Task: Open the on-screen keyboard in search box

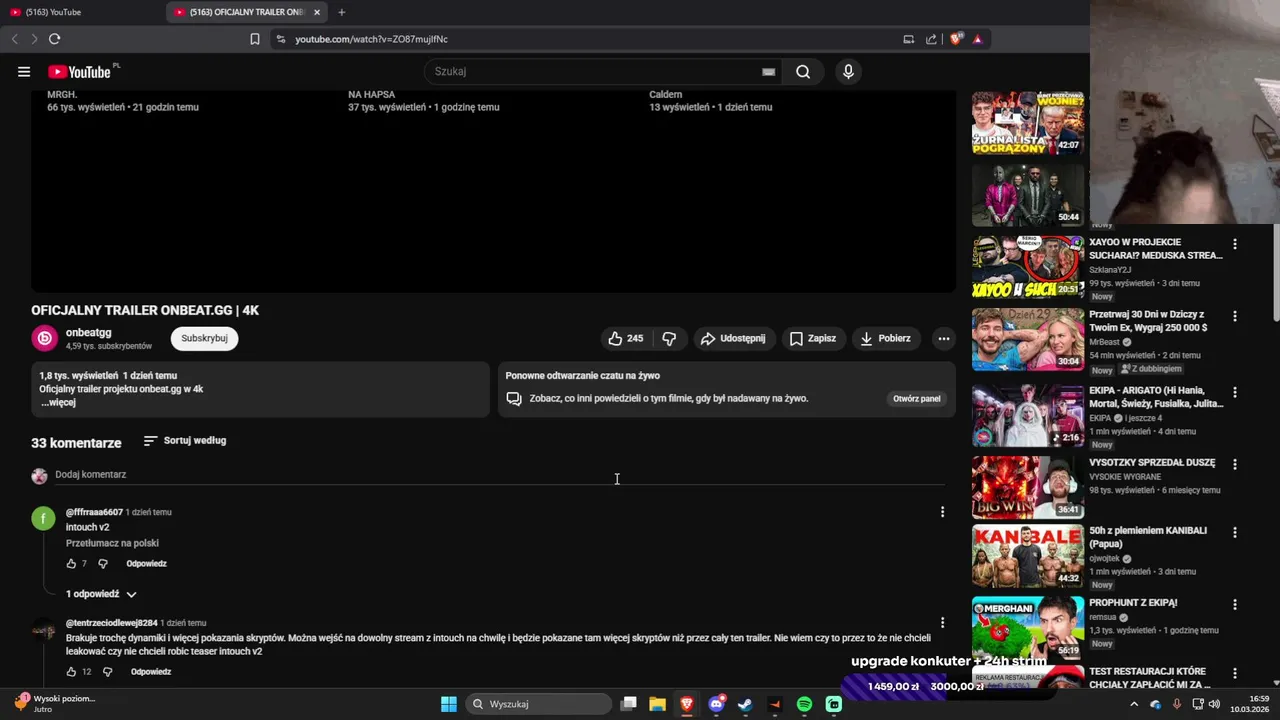Action: [x=768, y=72]
